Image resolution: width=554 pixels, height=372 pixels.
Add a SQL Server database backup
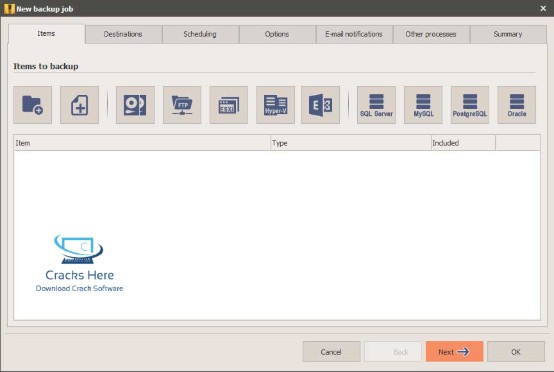(376, 105)
